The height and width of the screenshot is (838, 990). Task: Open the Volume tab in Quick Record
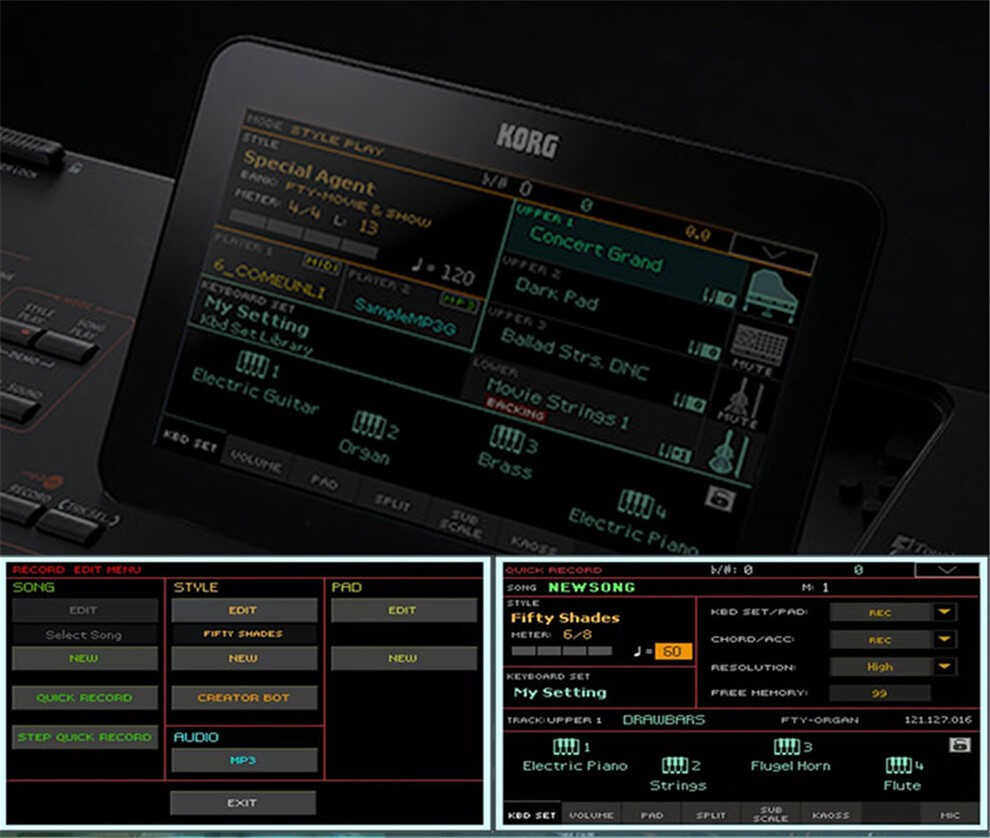coord(591,815)
